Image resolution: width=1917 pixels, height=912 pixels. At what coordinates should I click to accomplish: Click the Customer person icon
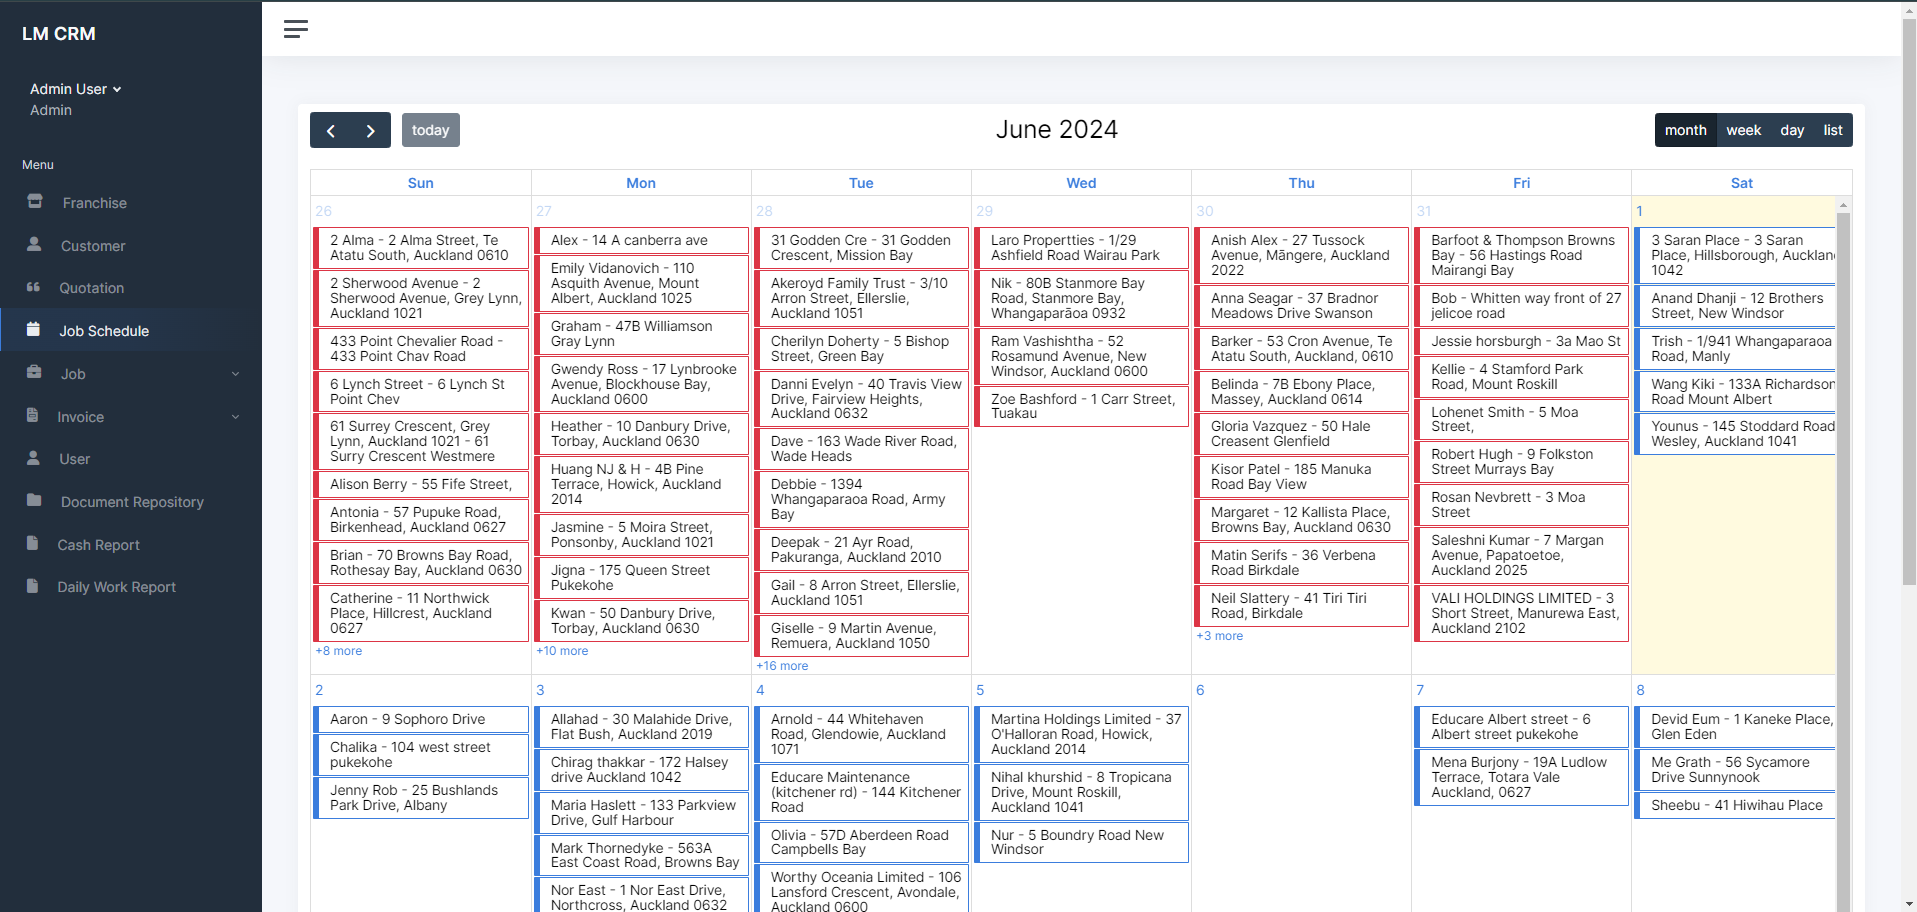pos(34,244)
